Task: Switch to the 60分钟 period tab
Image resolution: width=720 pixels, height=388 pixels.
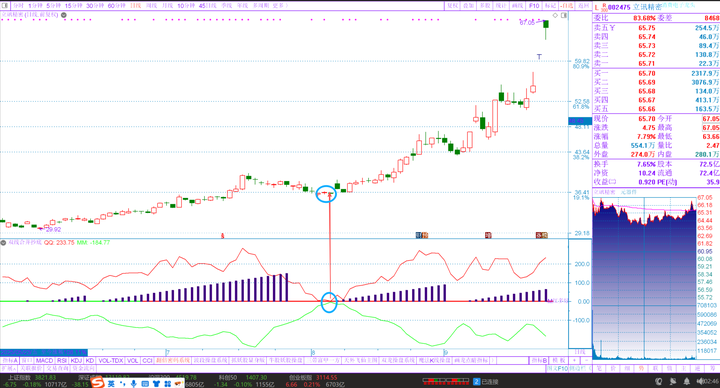Action: [117, 6]
